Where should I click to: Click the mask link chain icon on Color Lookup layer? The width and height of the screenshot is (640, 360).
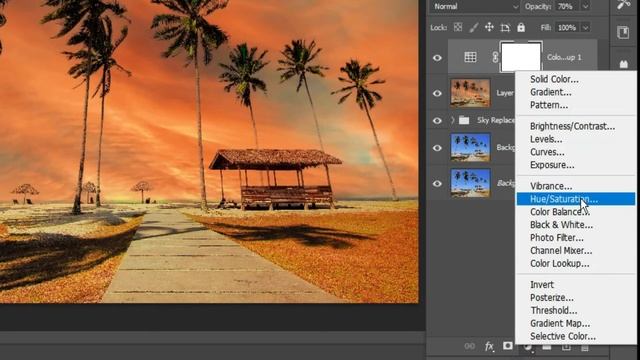(x=495, y=57)
